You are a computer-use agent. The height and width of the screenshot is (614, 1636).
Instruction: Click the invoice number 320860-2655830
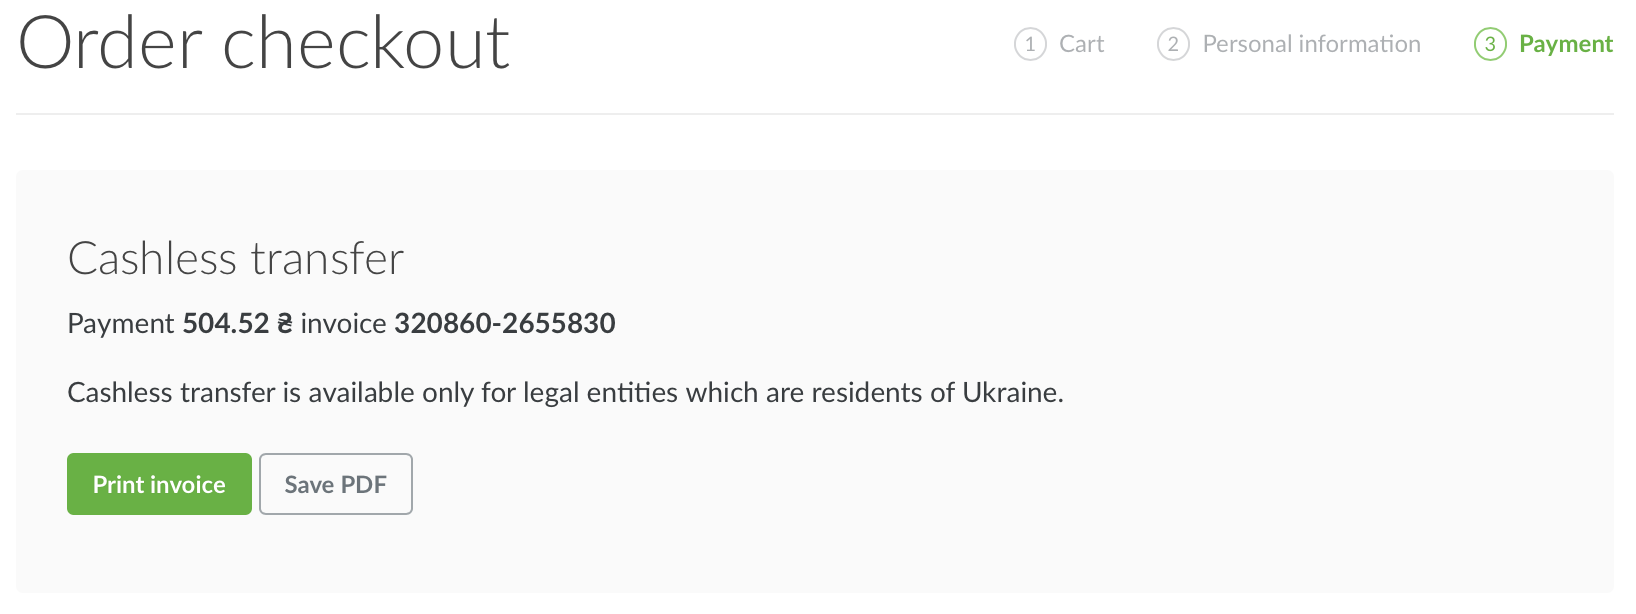coord(505,323)
